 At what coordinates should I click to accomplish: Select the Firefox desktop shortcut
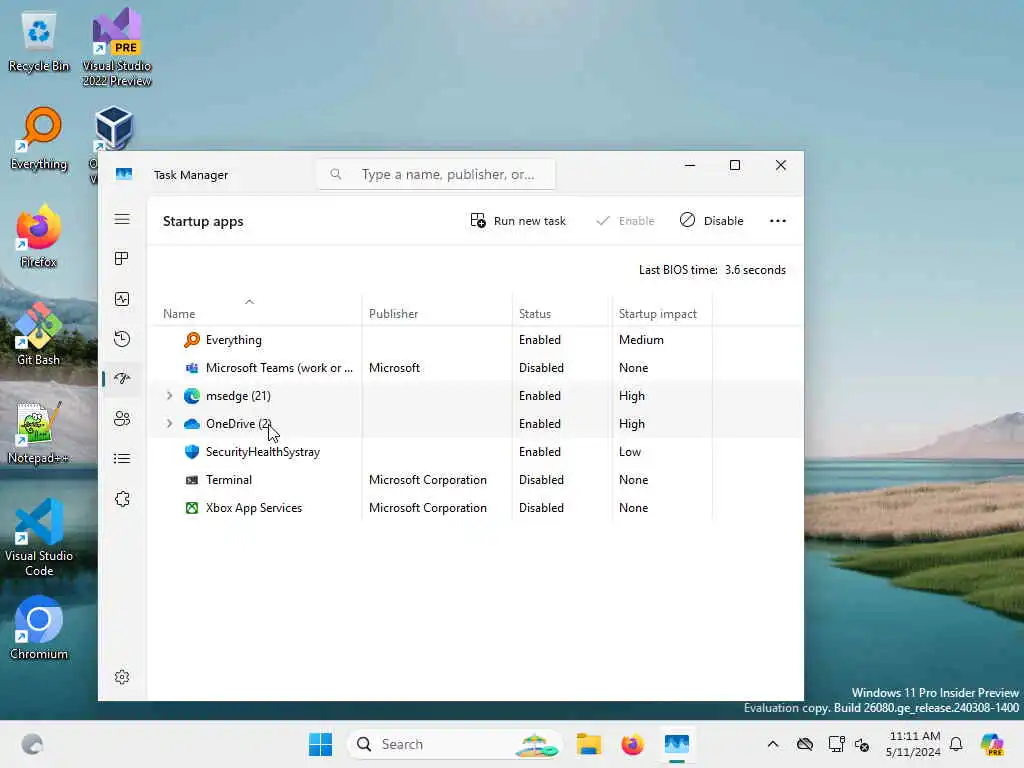coord(39,237)
